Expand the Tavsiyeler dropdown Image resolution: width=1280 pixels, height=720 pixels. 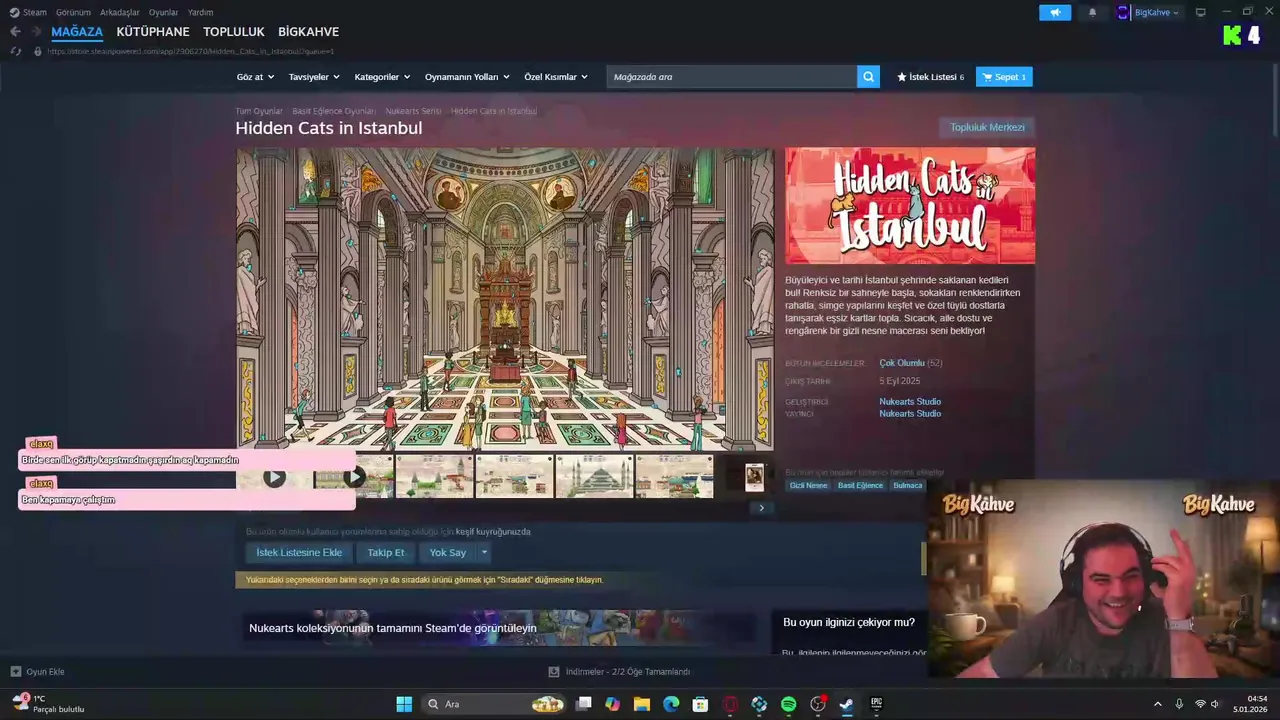[314, 77]
